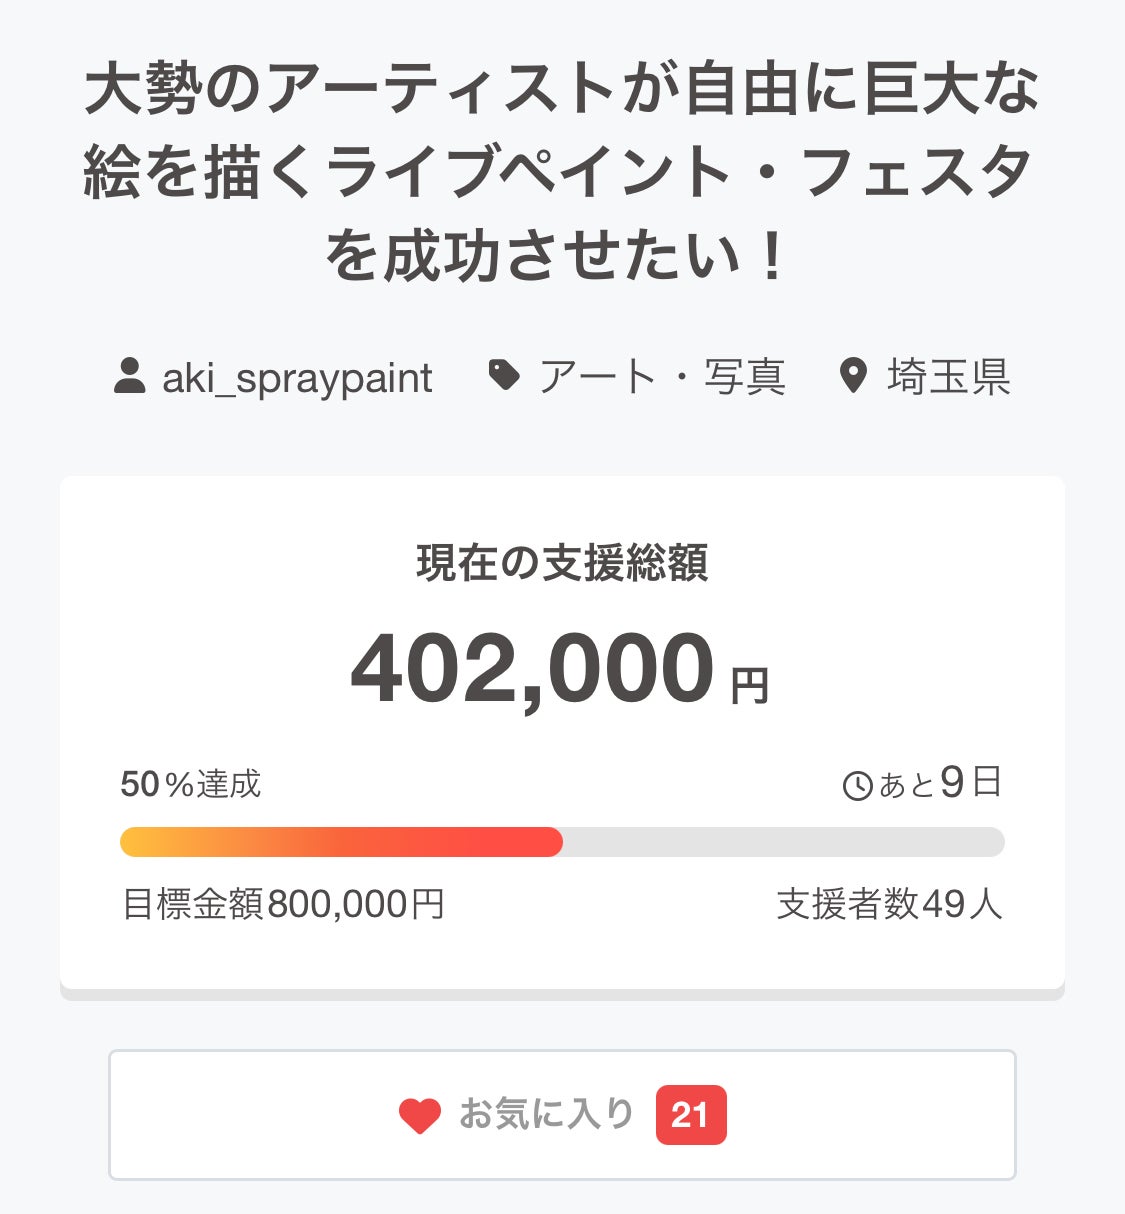Click the red 21 favorites count badge
This screenshot has height=1214, width=1125.
coord(690,1115)
